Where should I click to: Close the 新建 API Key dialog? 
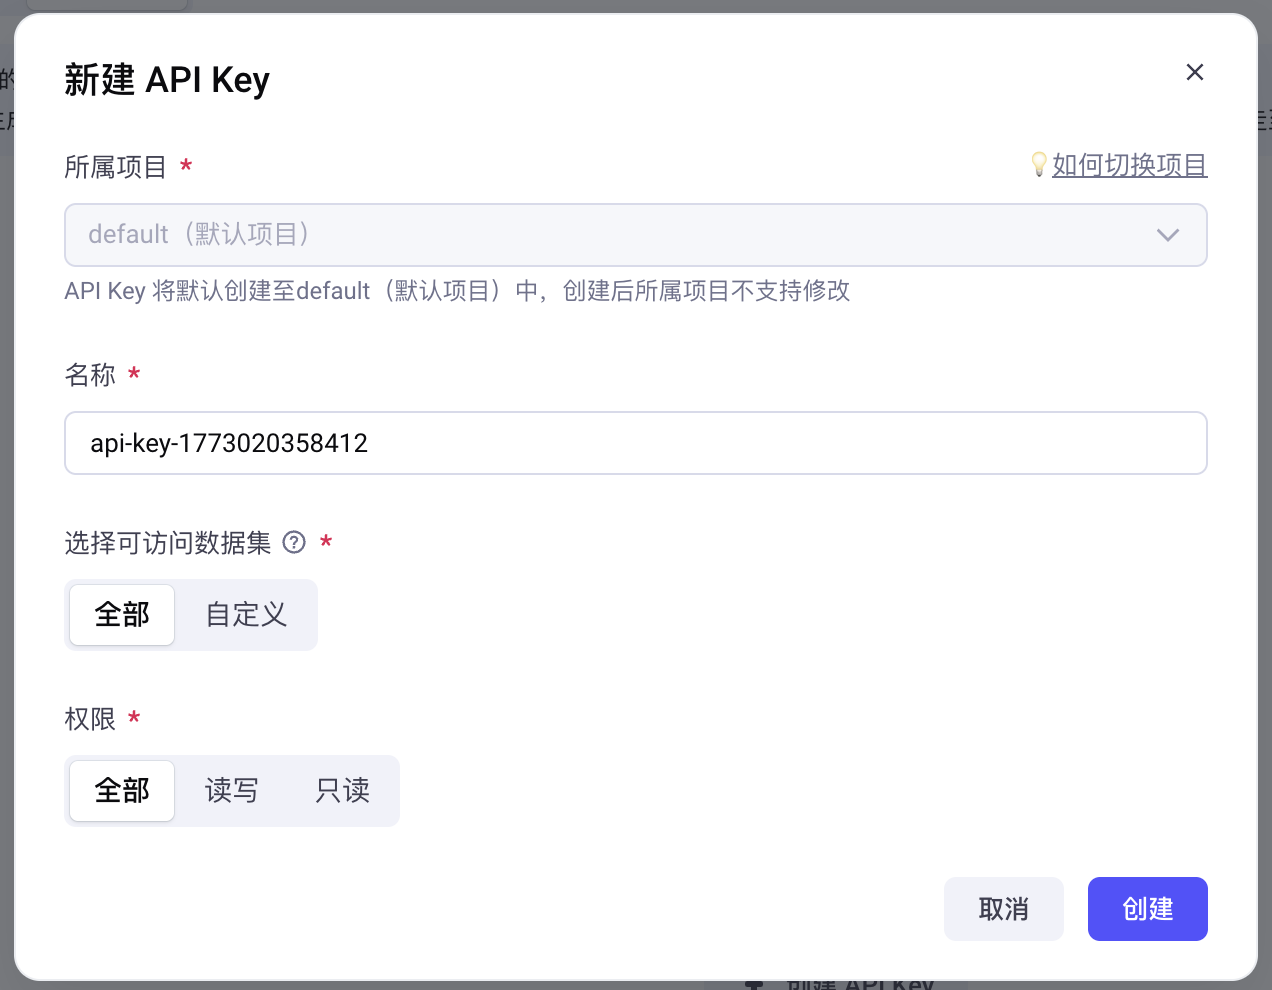point(1194,72)
